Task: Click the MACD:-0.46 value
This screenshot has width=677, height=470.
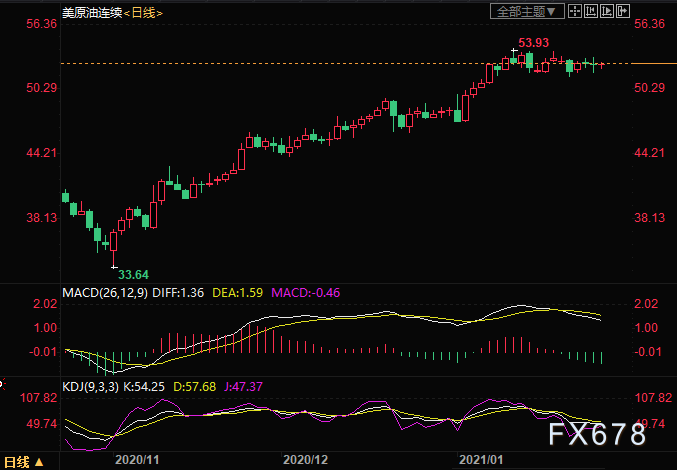Action: [x=306, y=293]
